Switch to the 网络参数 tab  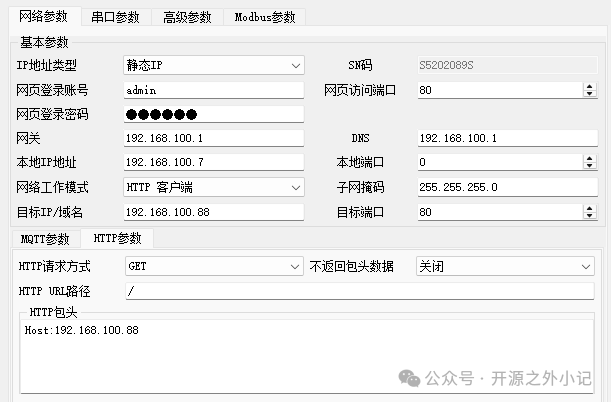point(44,16)
